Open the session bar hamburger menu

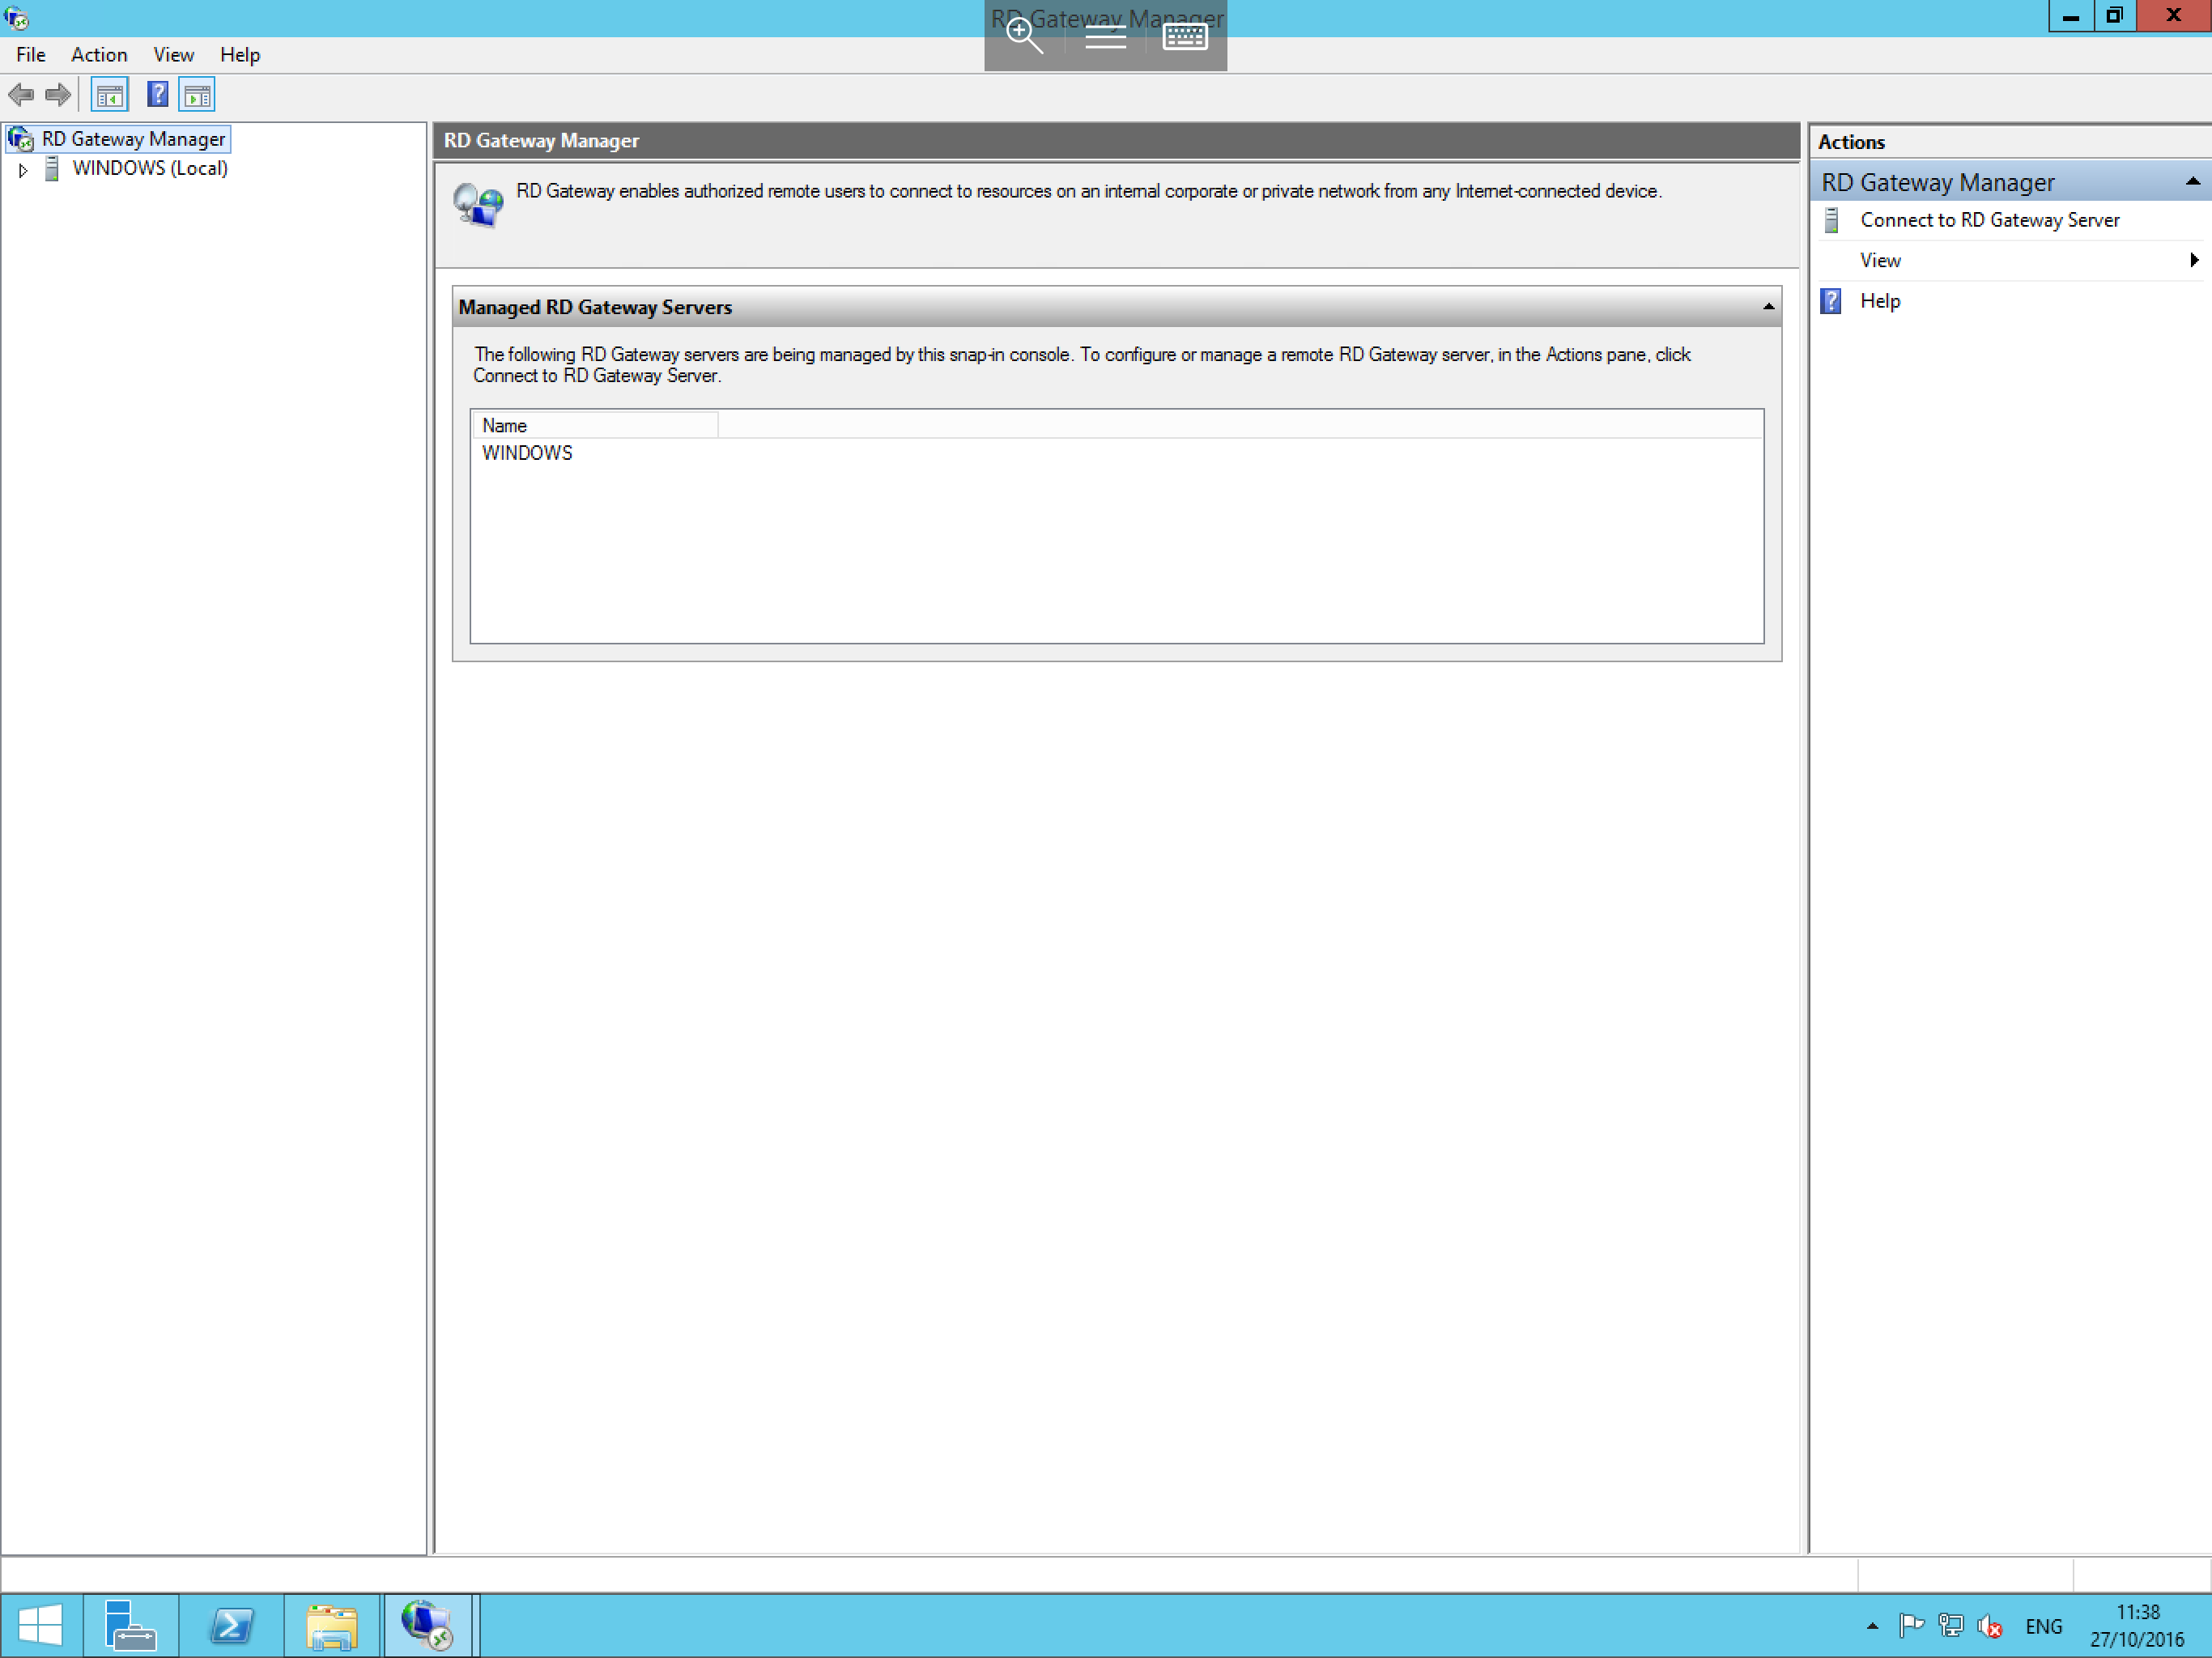coord(1105,37)
